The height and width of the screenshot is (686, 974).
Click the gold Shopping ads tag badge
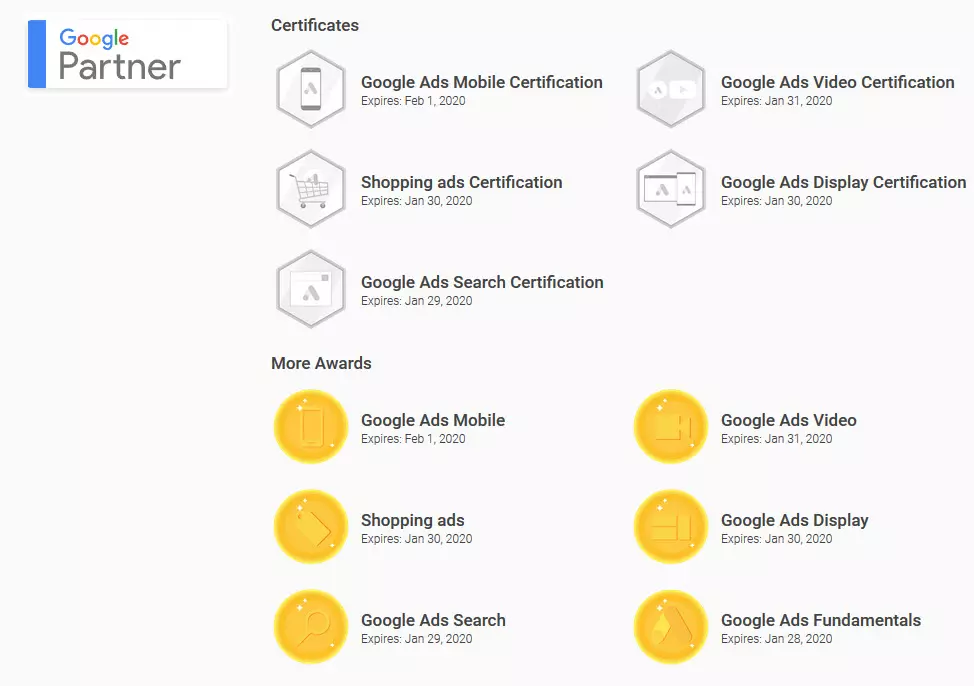click(x=311, y=527)
